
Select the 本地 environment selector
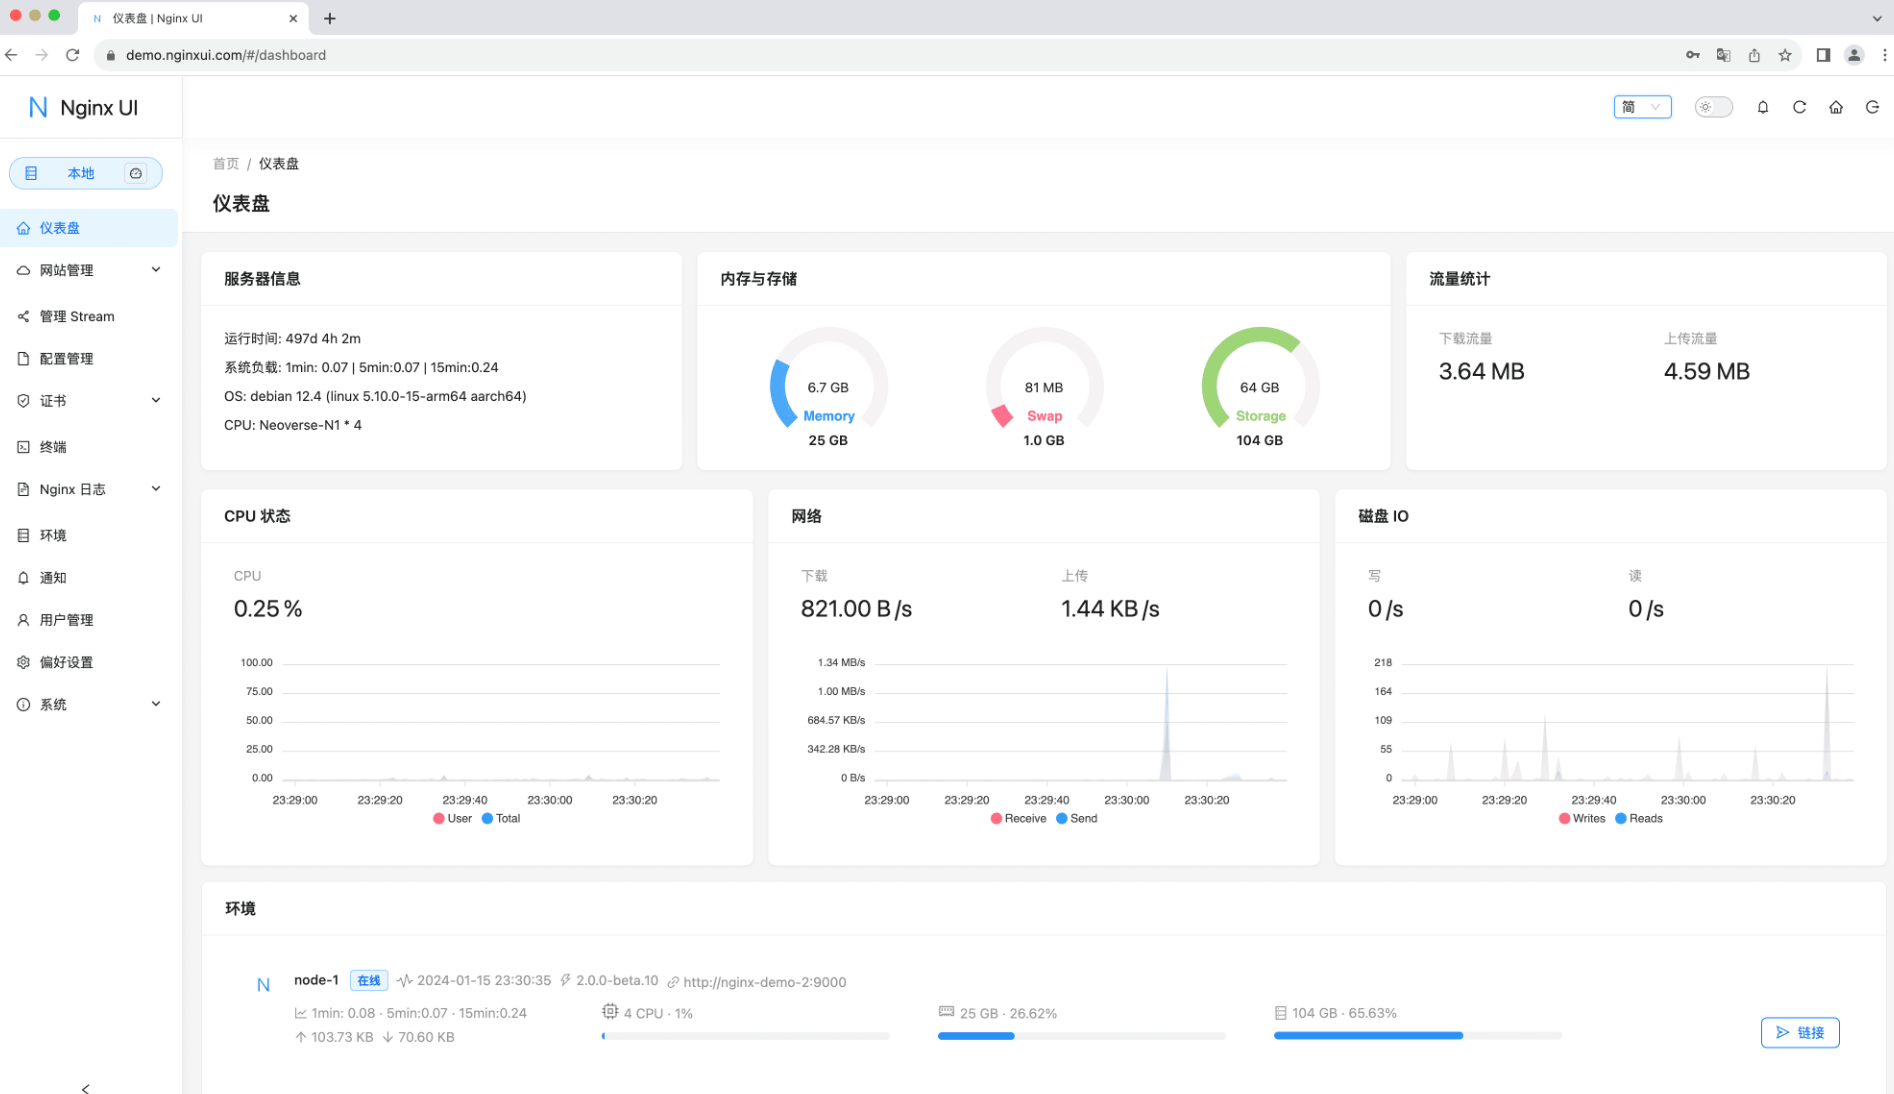[85, 173]
